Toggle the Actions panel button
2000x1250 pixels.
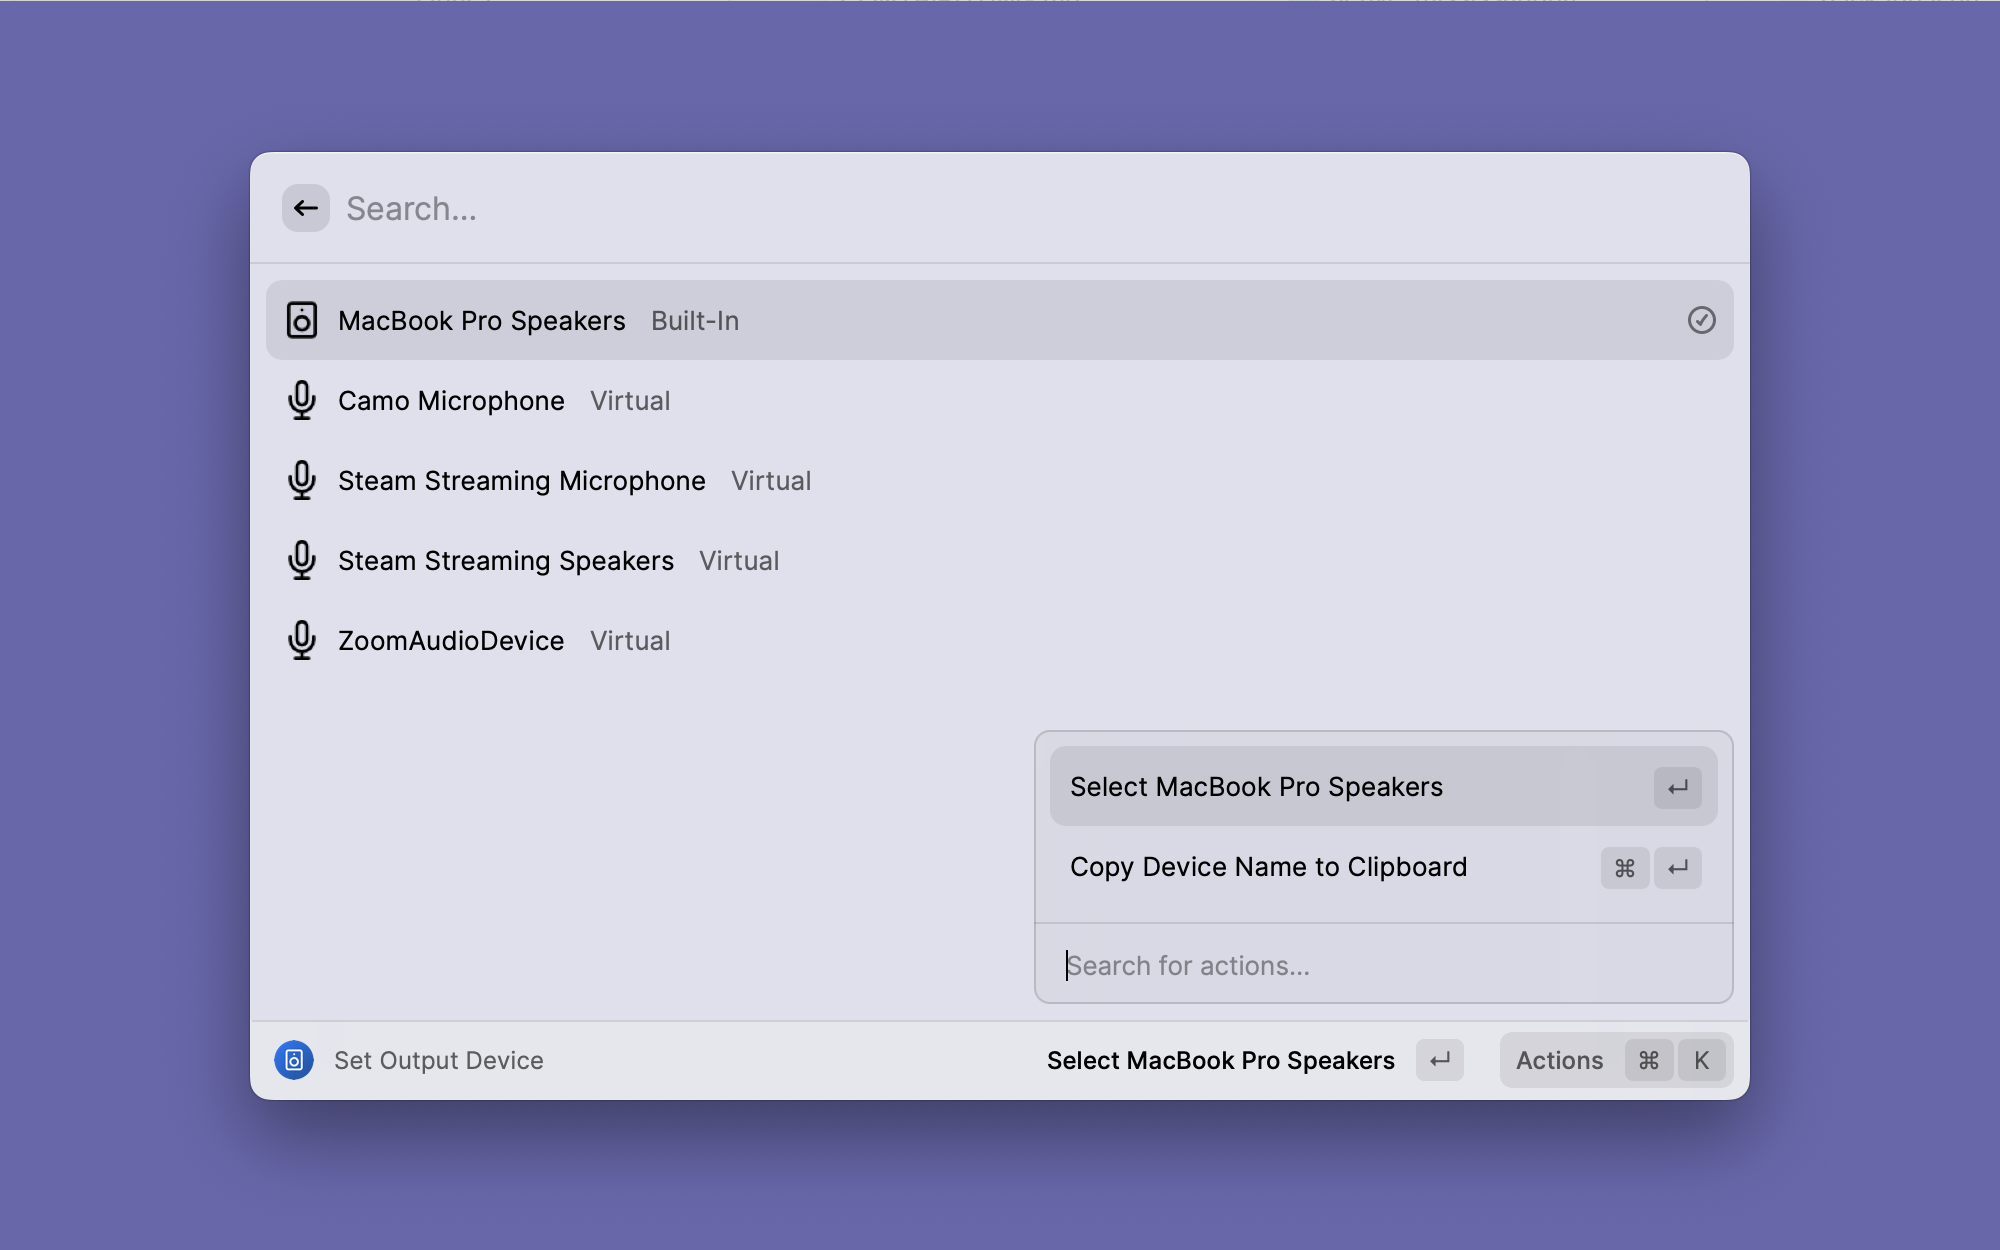(1559, 1060)
